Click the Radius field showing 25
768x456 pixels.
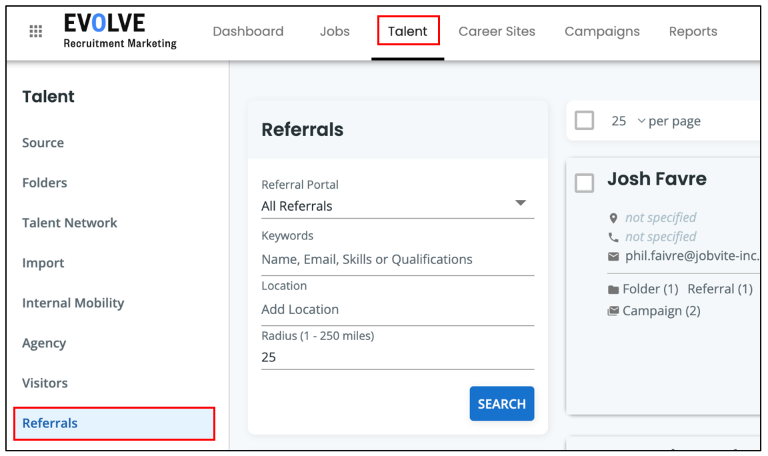coord(398,357)
